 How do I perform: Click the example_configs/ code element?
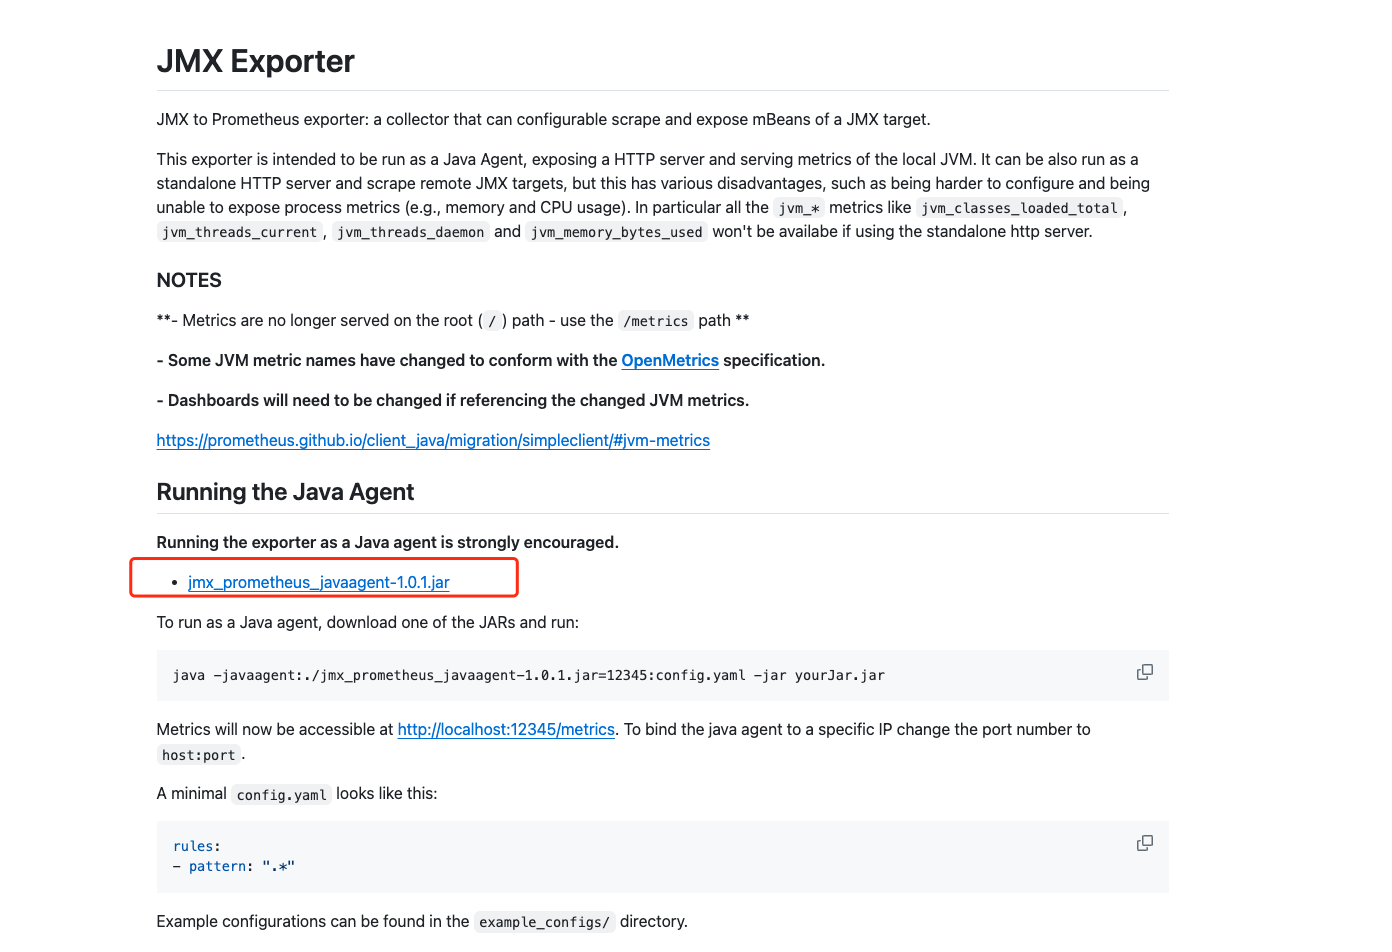[544, 921]
